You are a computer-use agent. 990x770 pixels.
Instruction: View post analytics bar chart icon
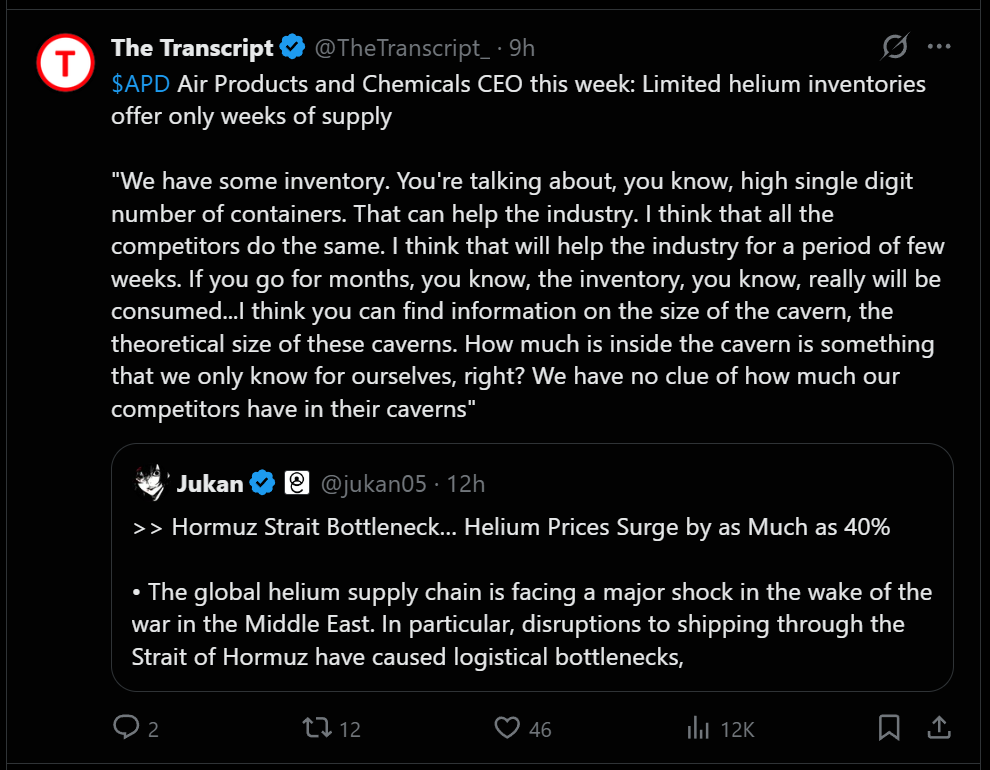coord(698,728)
